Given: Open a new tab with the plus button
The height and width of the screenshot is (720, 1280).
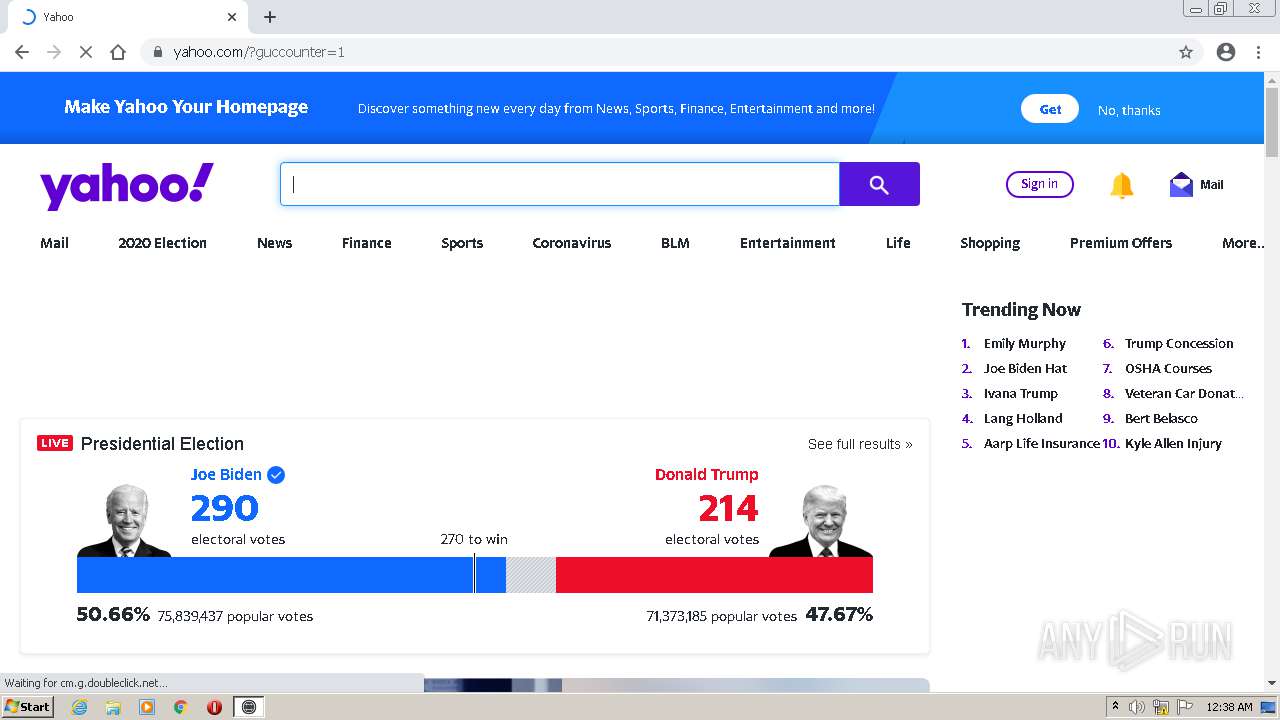Looking at the screenshot, I should click(270, 17).
